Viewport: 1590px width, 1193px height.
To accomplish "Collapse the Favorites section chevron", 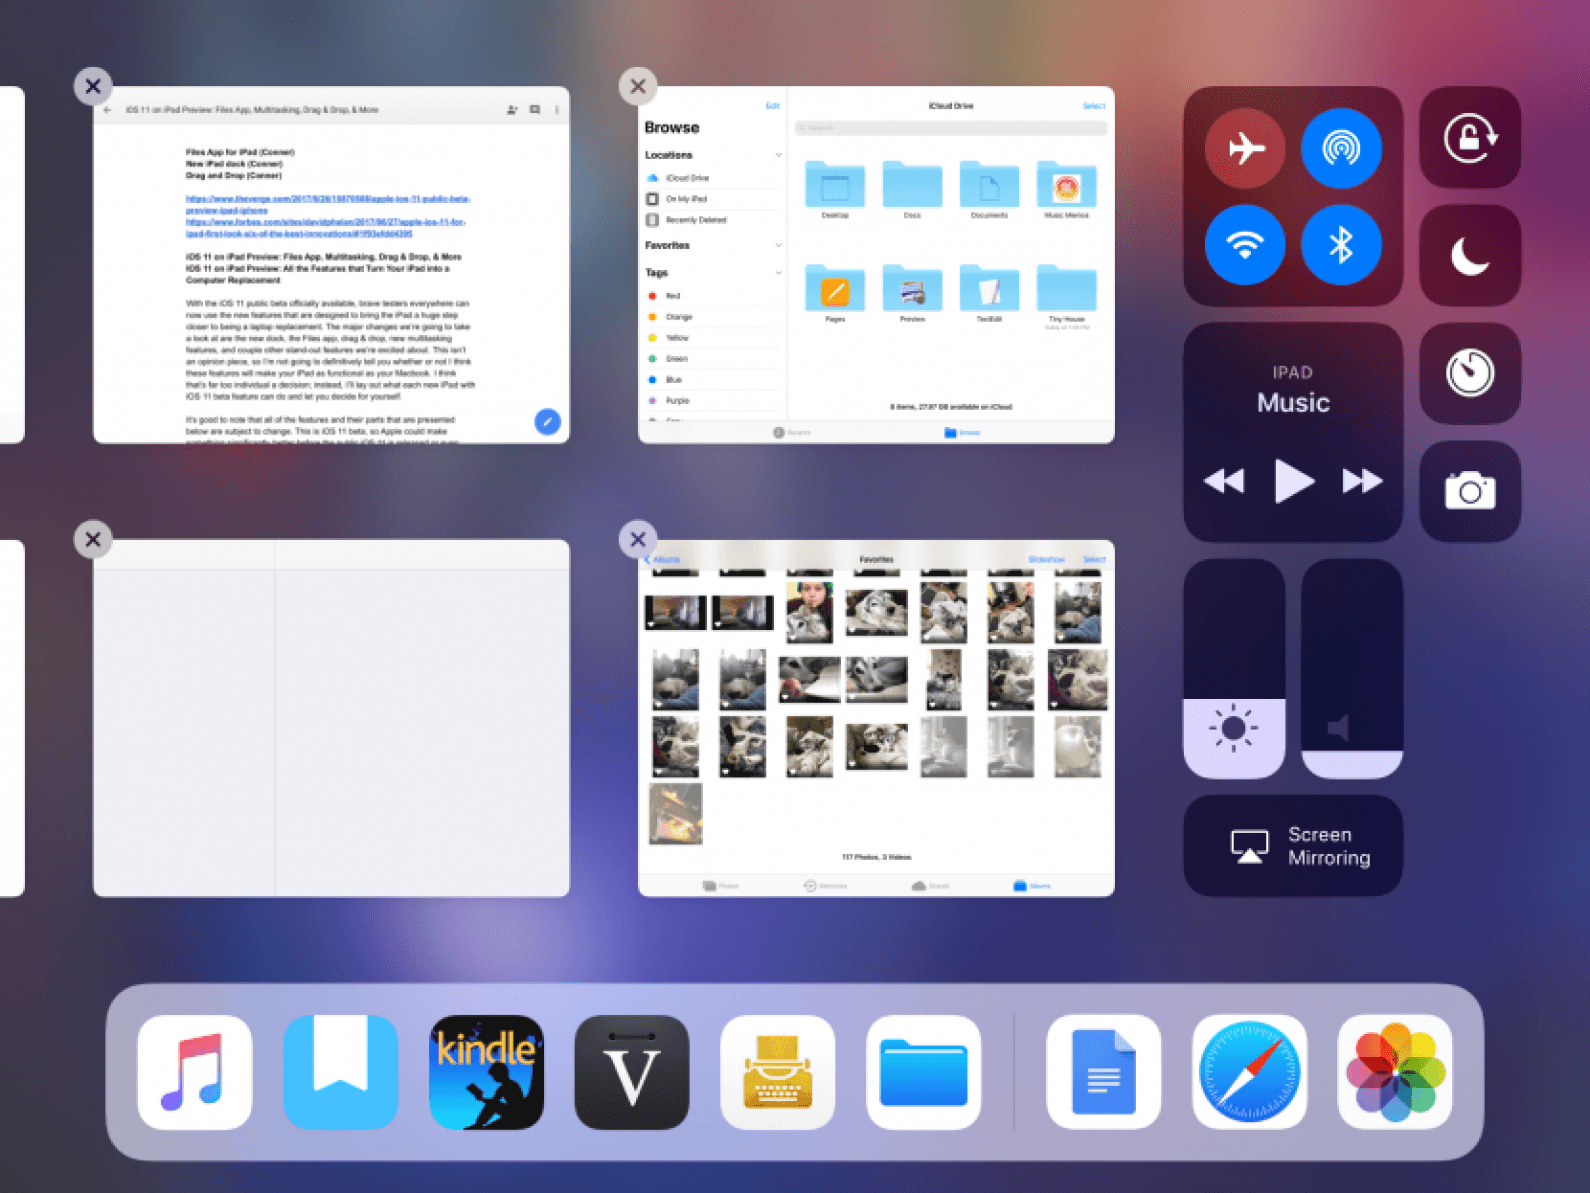I will 778,245.
